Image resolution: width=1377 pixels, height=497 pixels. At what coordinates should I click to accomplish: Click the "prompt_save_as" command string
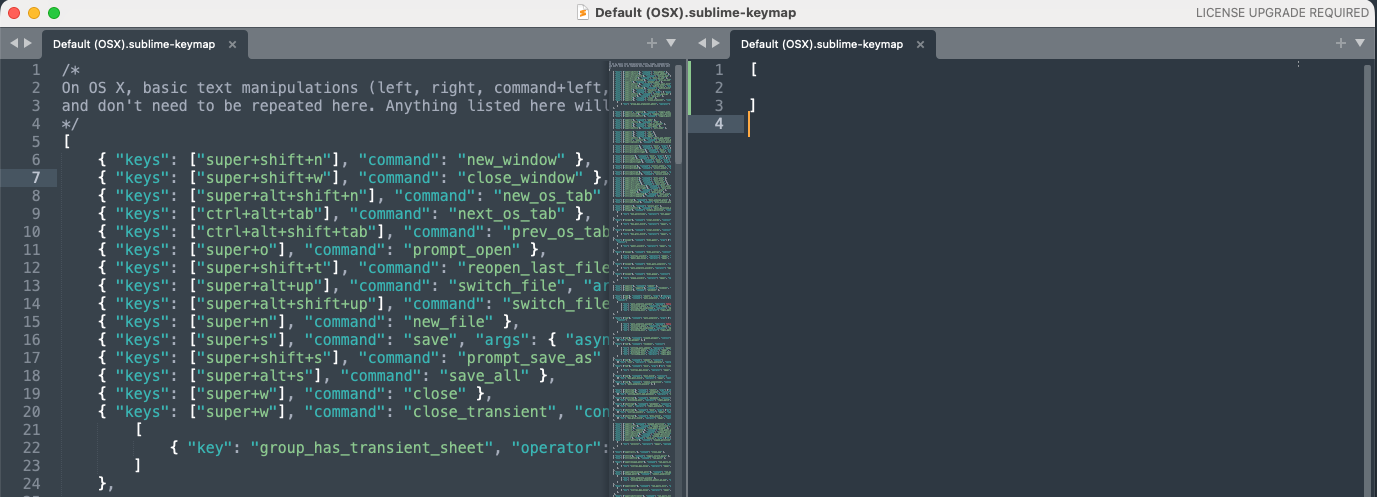[x=530, y=358]
